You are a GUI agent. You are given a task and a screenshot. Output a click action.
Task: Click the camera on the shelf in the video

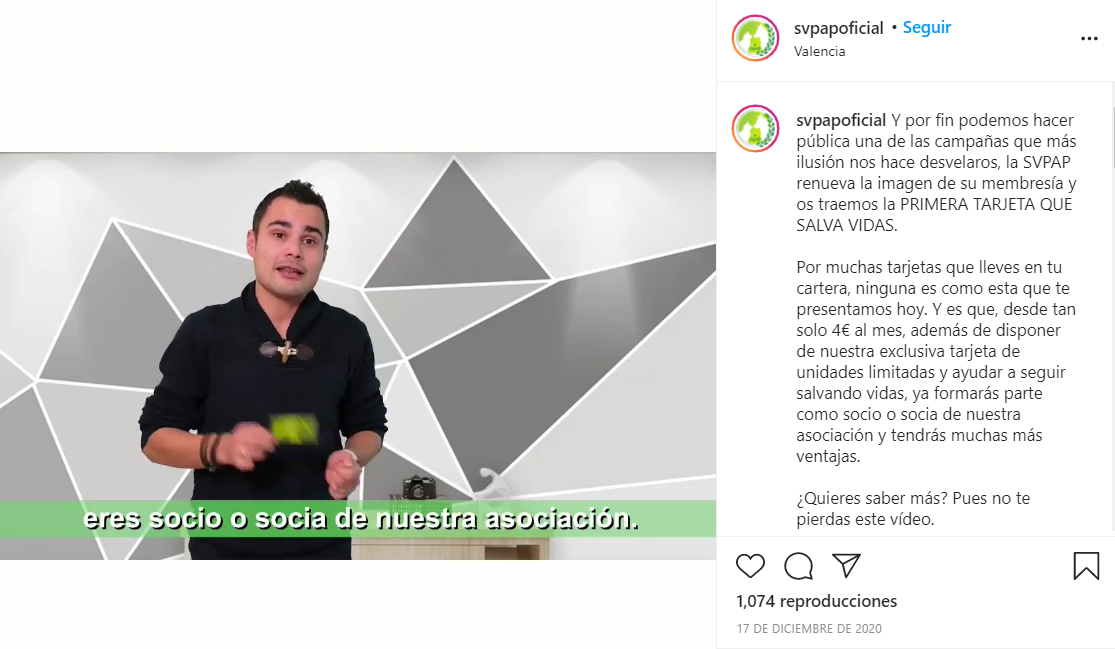419,488
